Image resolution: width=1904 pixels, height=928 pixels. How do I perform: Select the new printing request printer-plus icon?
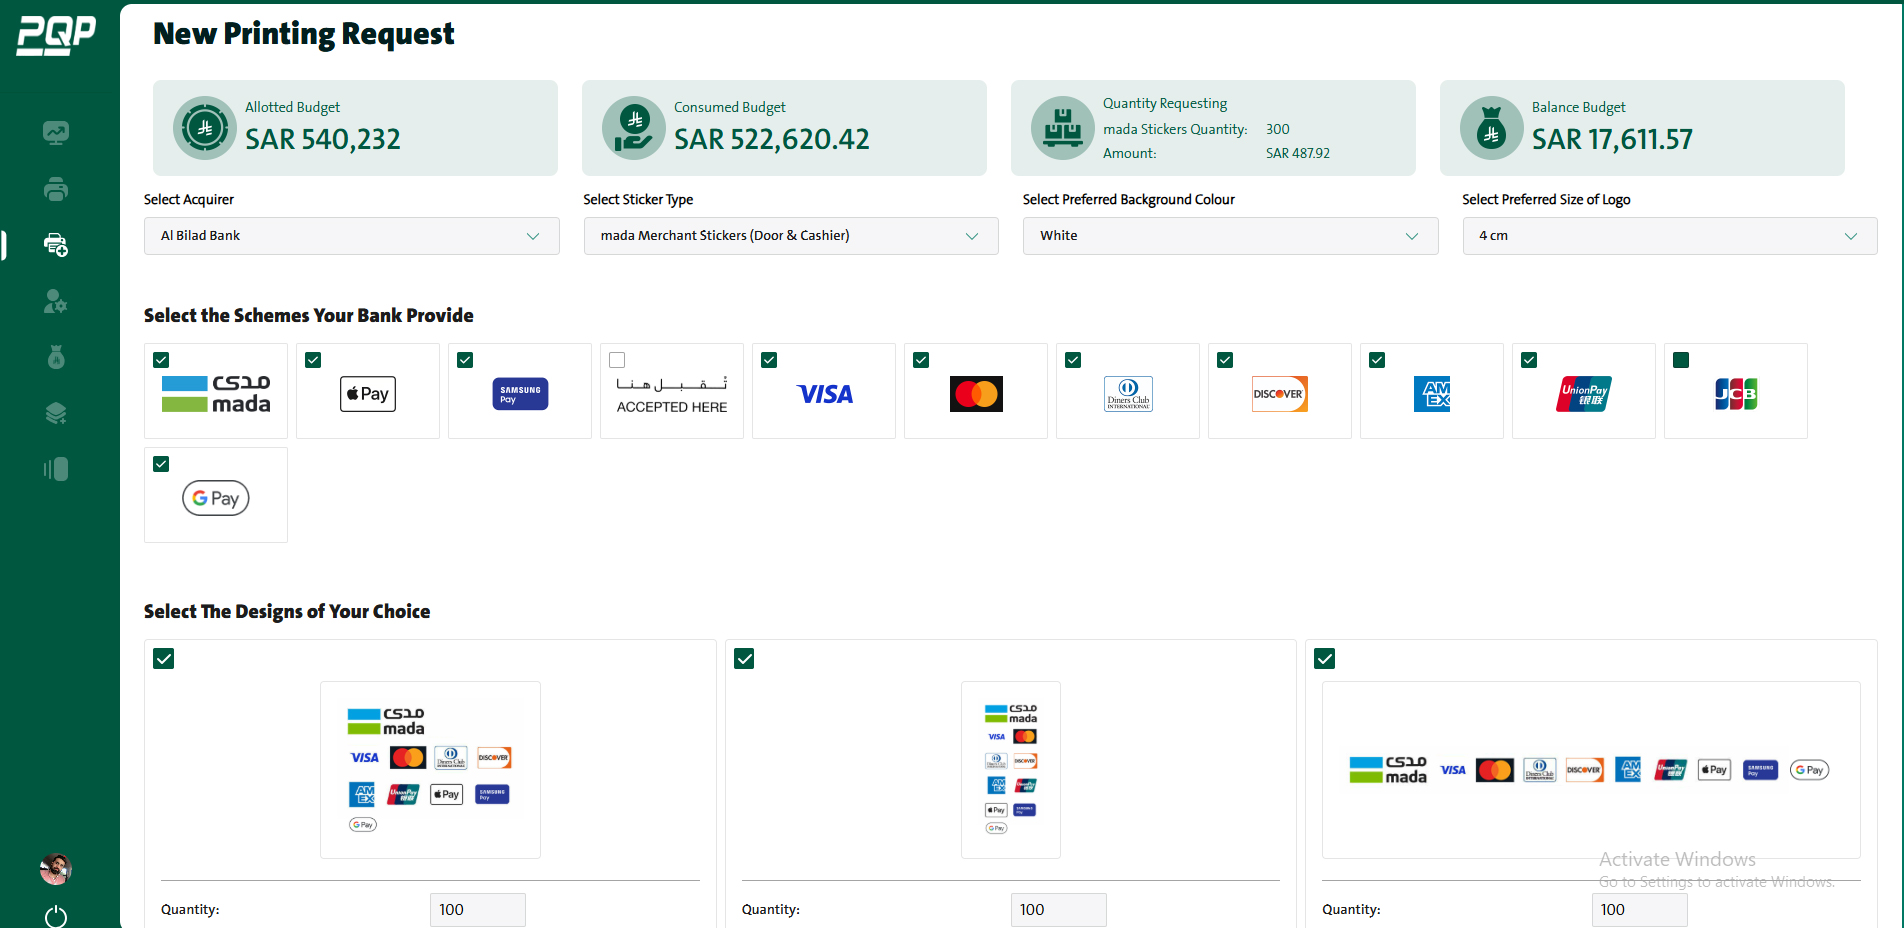tap(56, 245)
